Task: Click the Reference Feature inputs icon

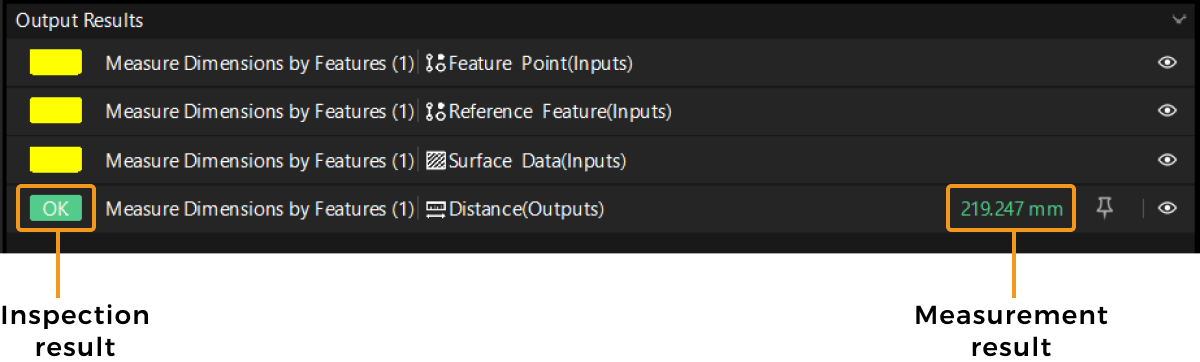Action: click(x=435, y=112)
